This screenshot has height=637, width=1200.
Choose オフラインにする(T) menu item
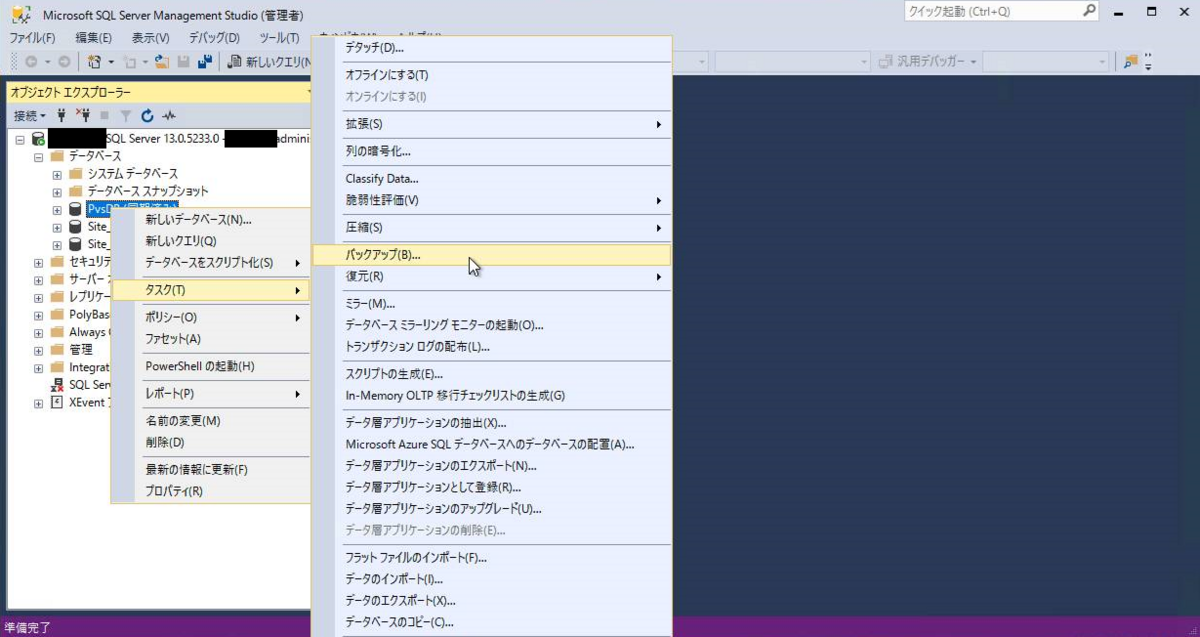[491, 75]
